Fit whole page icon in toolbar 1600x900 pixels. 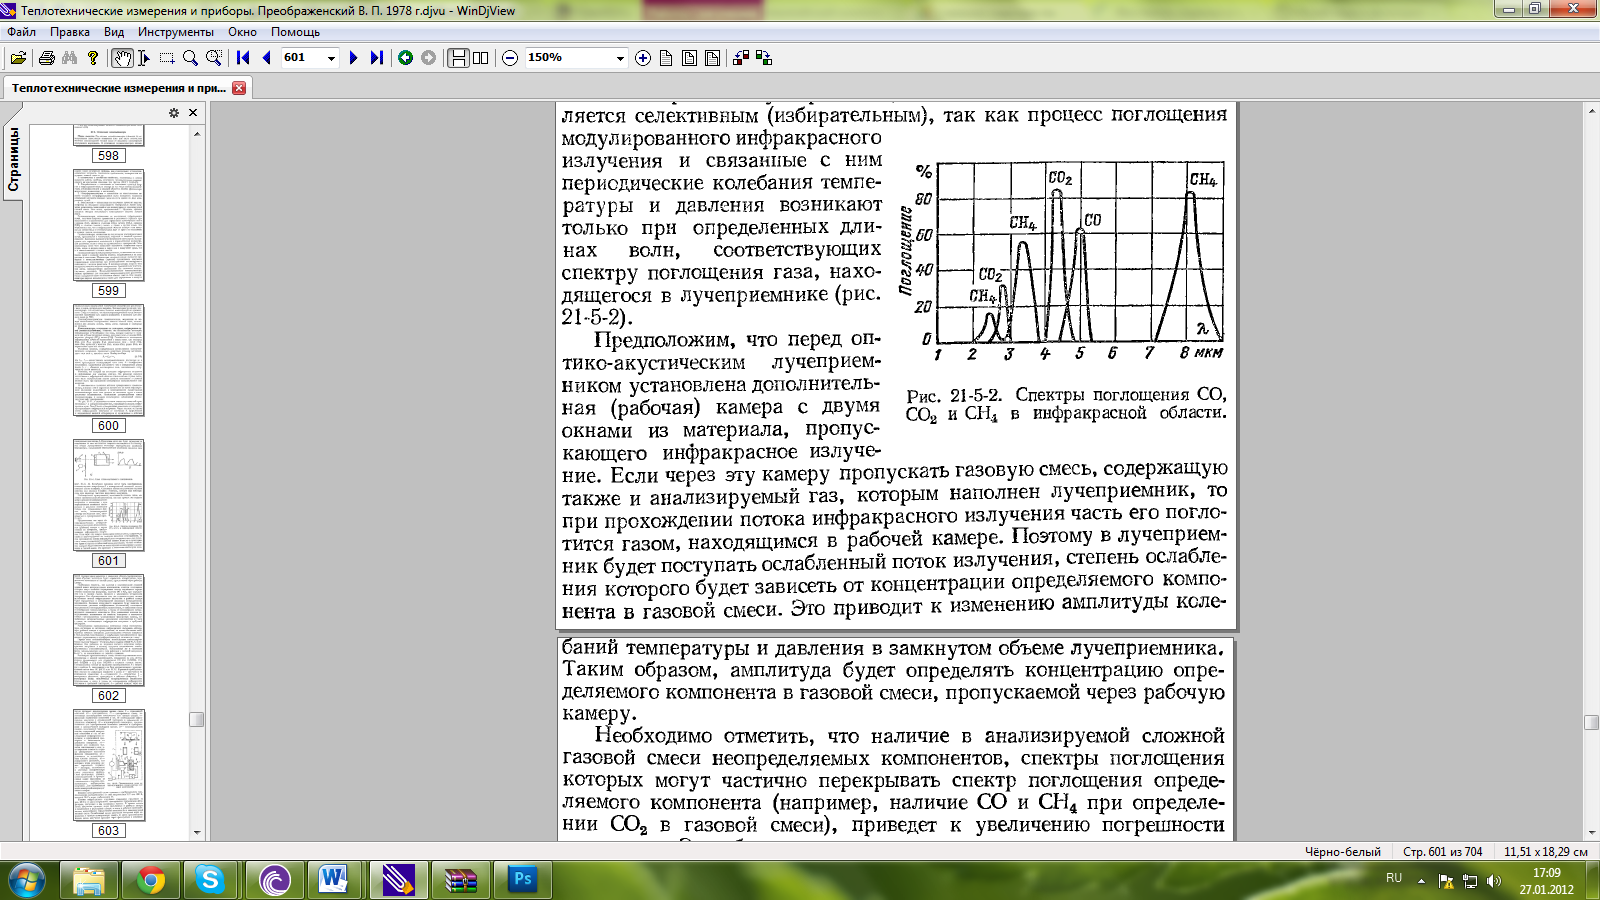[712, 58]
